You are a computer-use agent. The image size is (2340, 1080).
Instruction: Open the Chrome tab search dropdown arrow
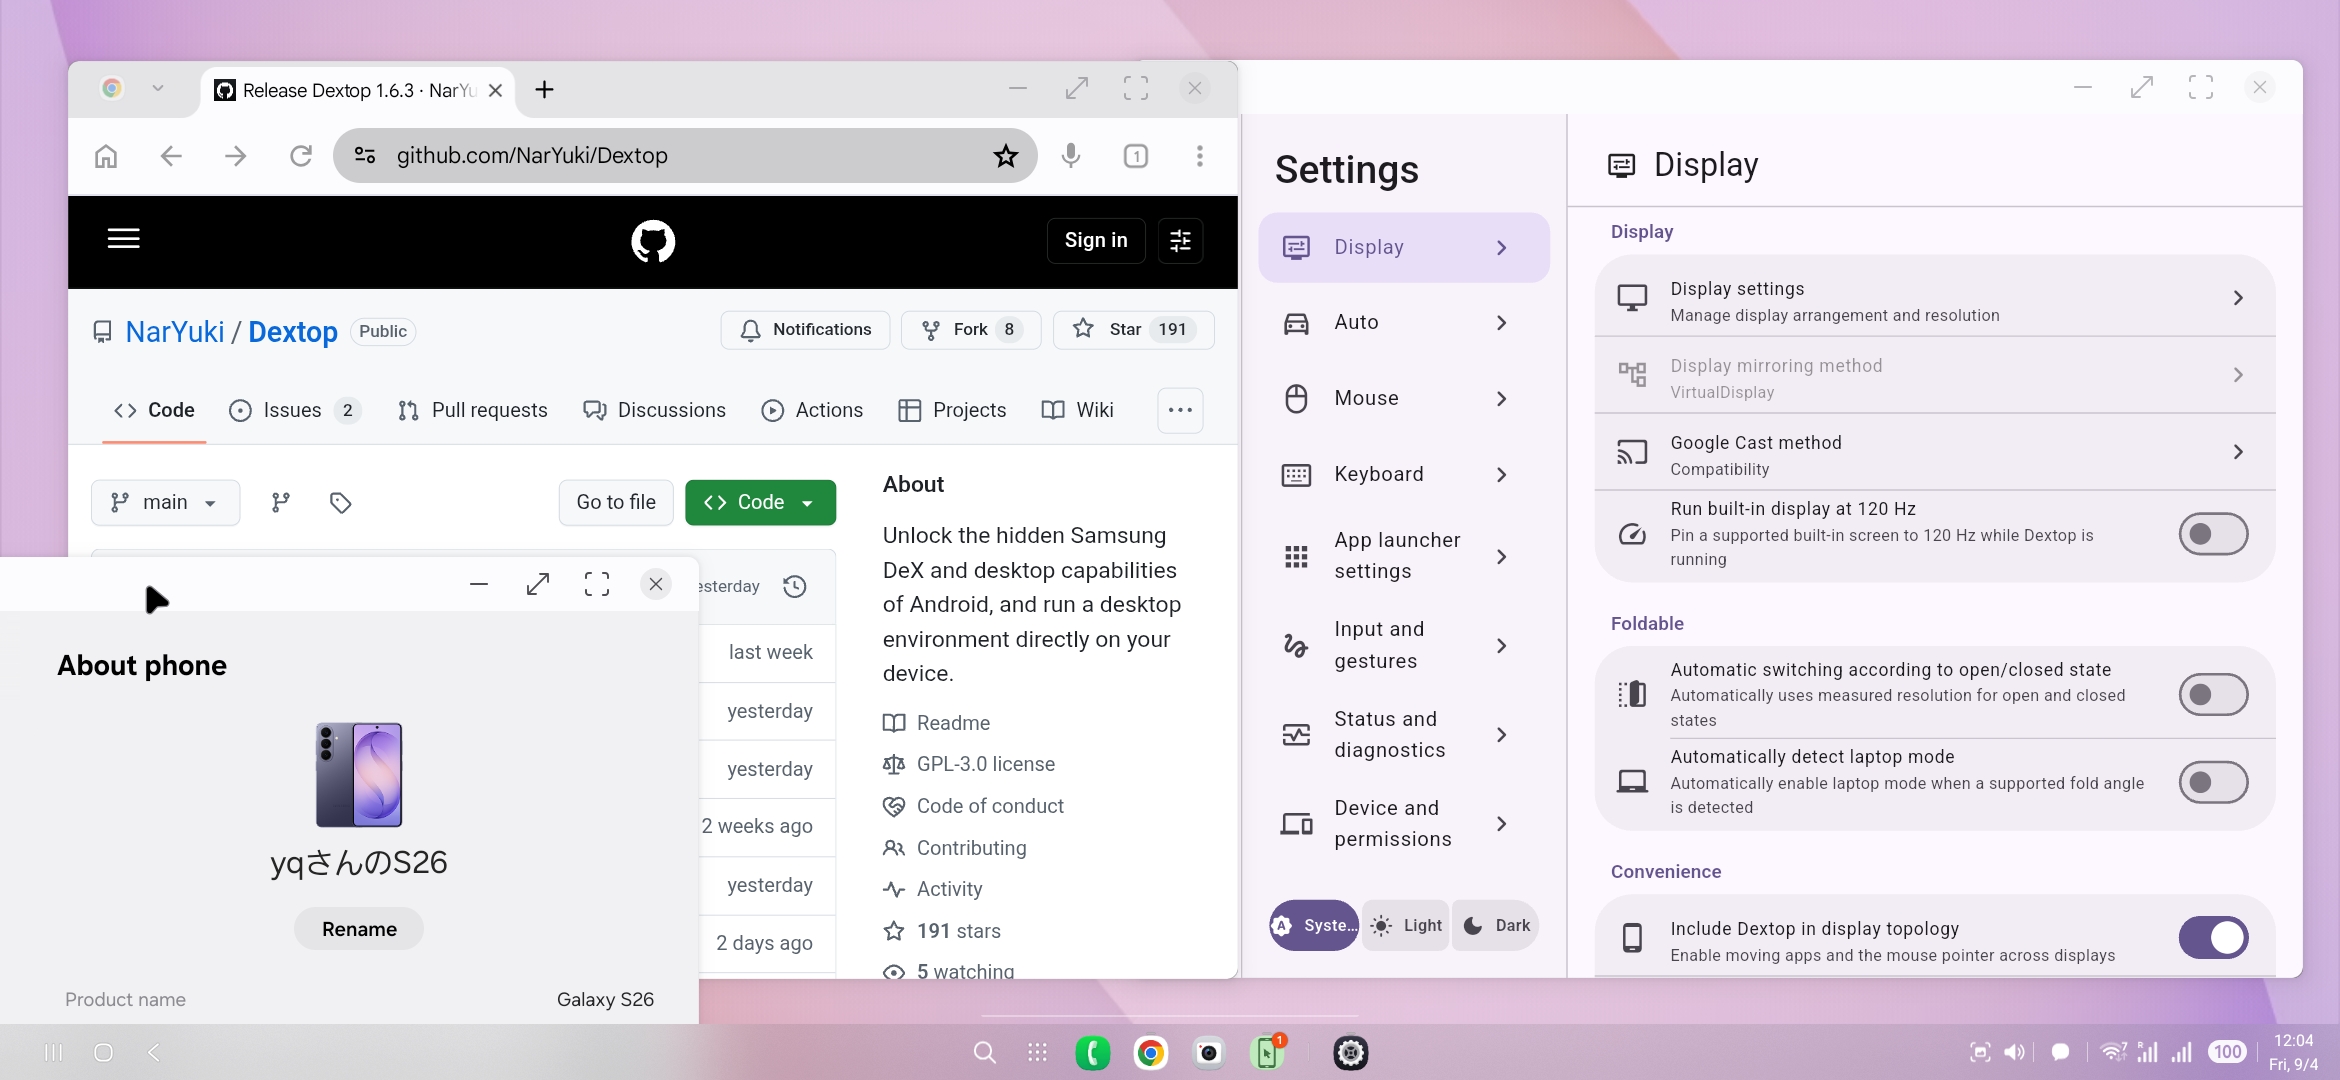[x=158, y=89]
